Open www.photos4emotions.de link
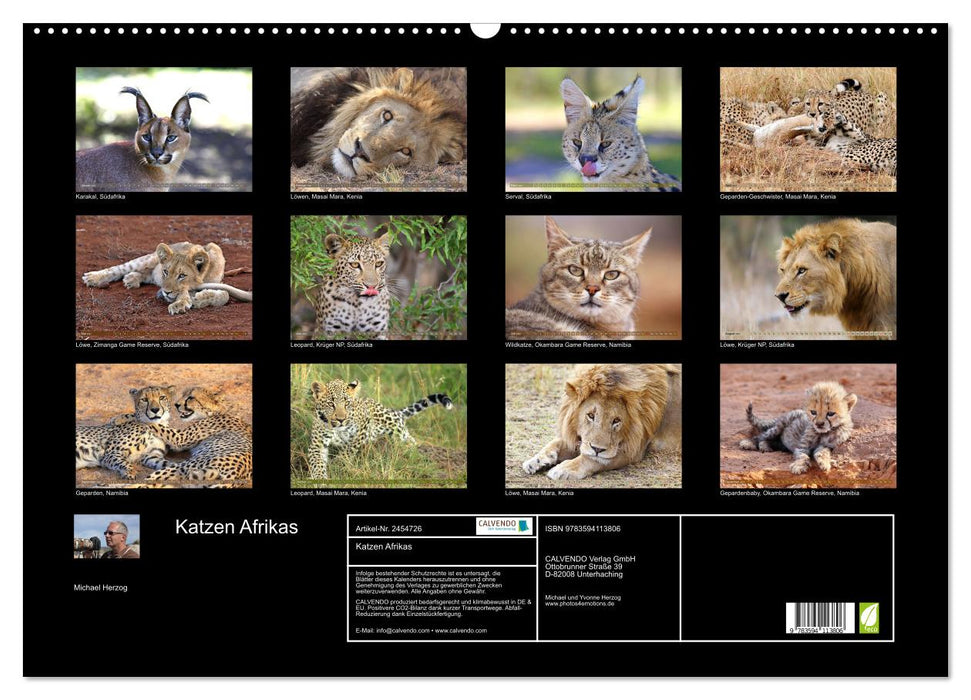Viewport: 971px width, 700px height. coord(580,603)
